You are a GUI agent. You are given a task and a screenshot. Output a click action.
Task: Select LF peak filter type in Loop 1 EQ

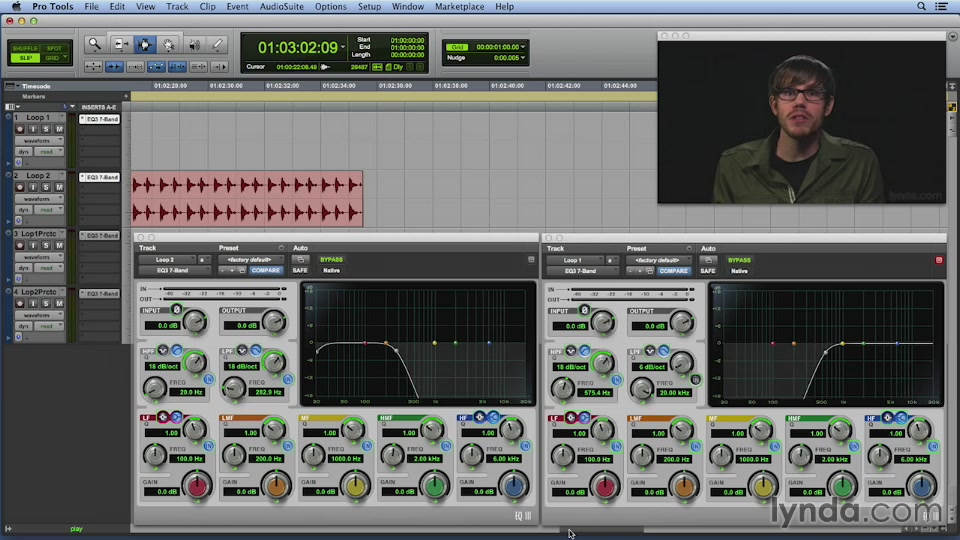571,418
